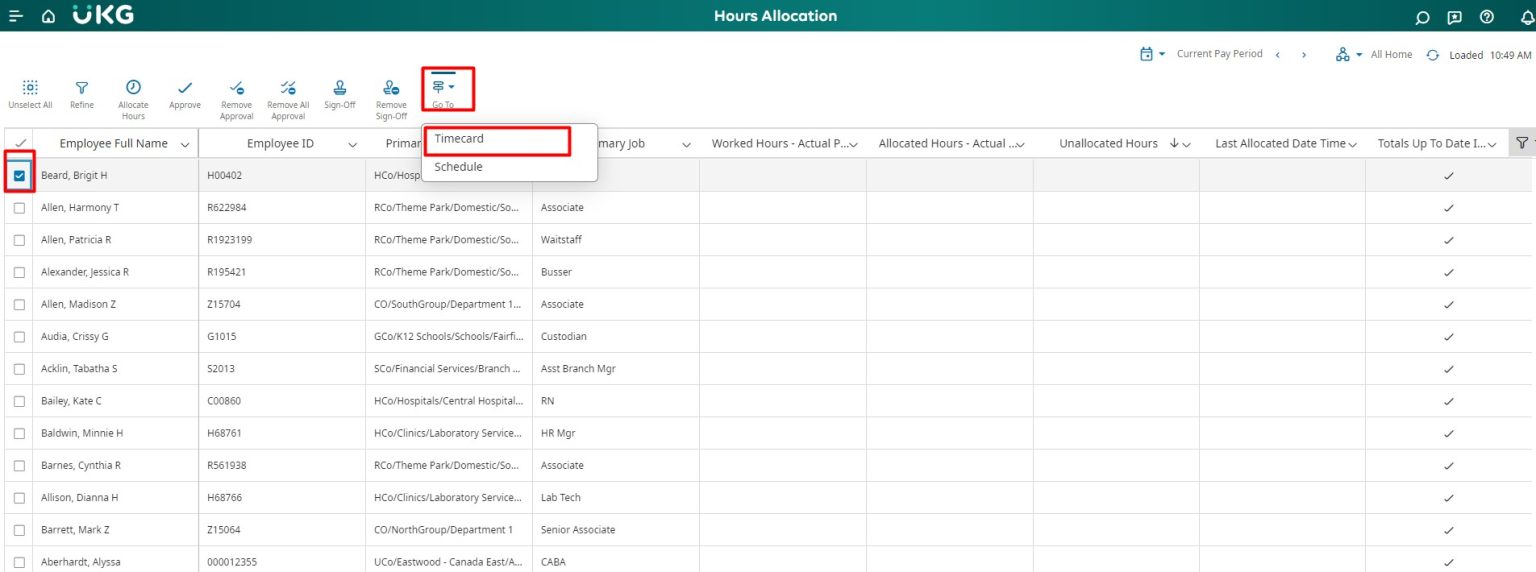Screen dimensions: 1536x572
Task: Open the Employee ID column dropdown arrow
Action: [352, 144]
